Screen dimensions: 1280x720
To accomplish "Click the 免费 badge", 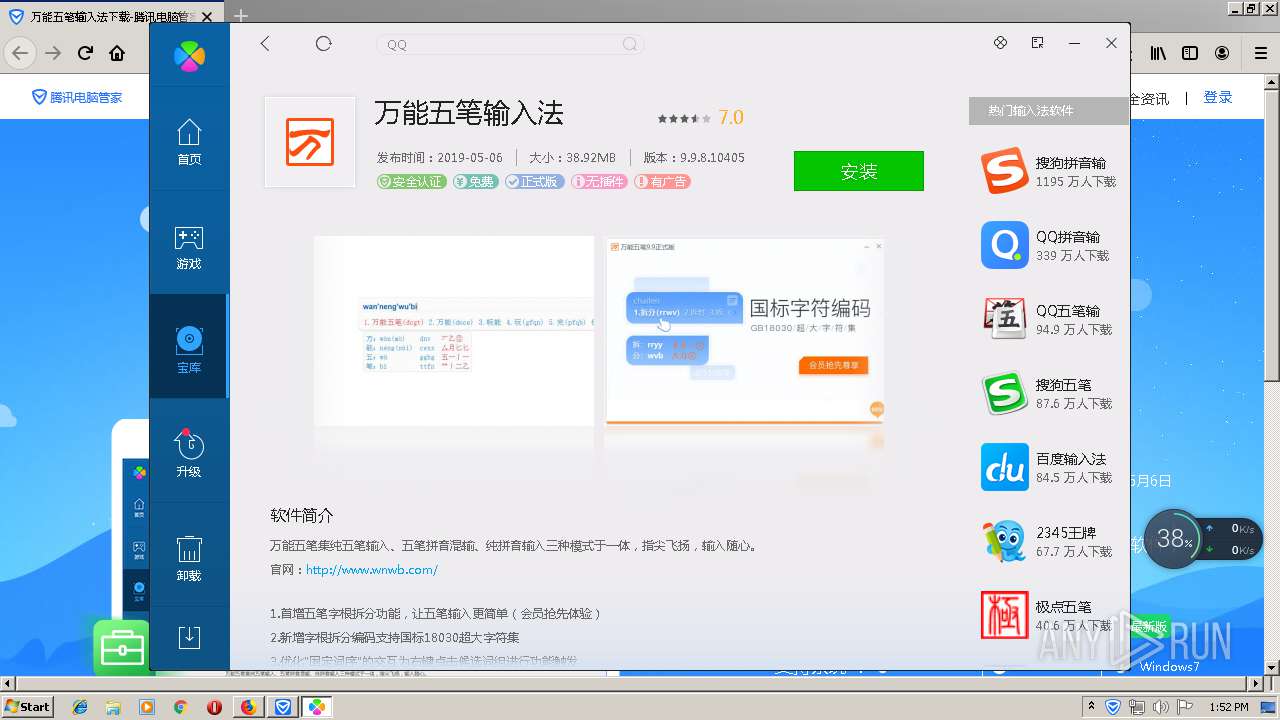I will pos(475,182).
